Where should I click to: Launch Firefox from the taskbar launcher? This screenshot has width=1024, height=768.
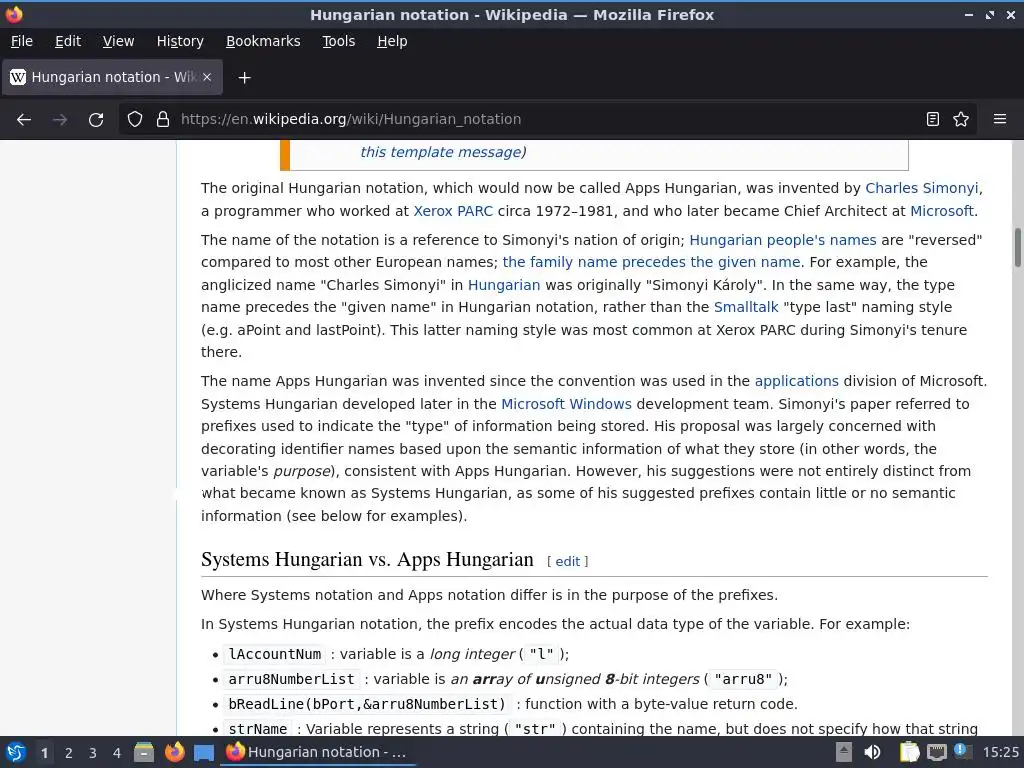174,752
